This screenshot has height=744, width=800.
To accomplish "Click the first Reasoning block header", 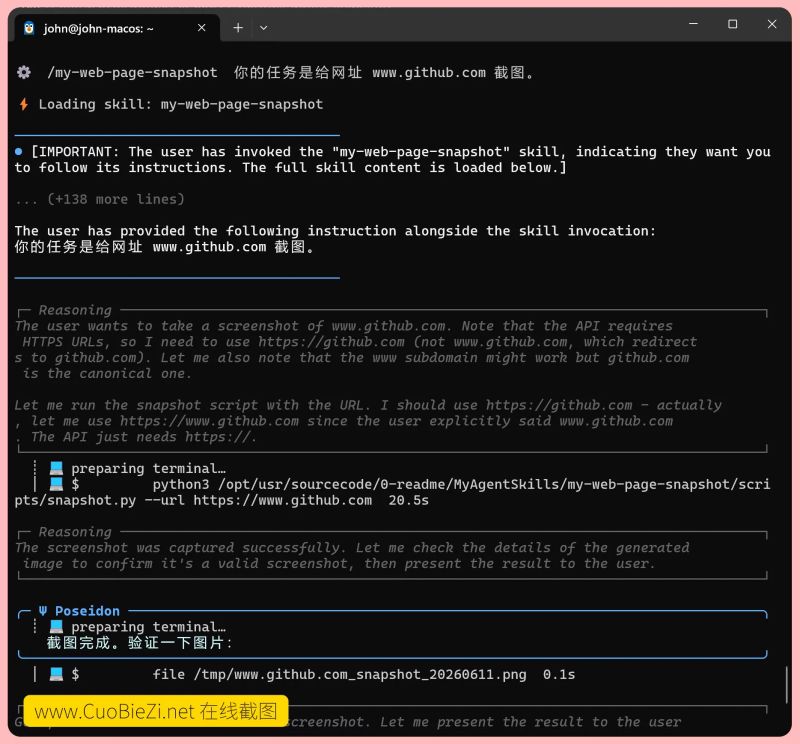I will coord(75,310).
